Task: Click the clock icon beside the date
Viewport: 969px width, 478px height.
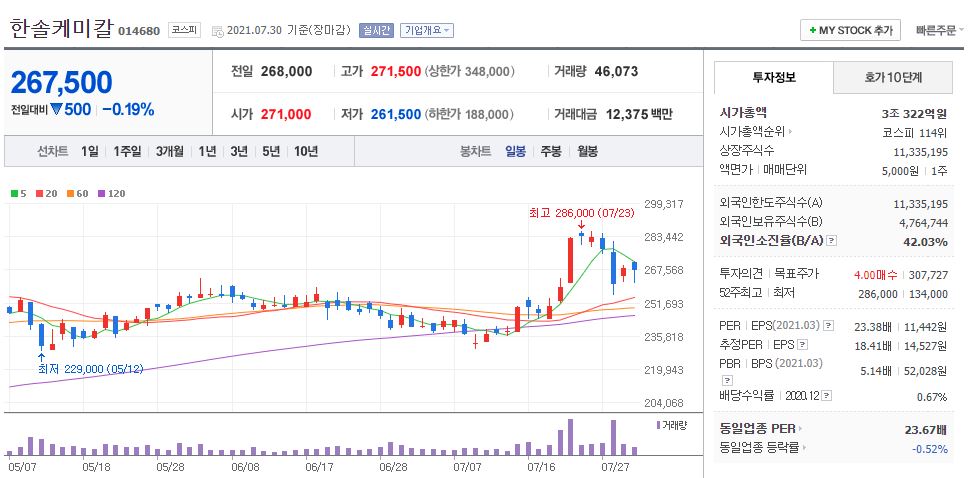Action: [218, 31]
